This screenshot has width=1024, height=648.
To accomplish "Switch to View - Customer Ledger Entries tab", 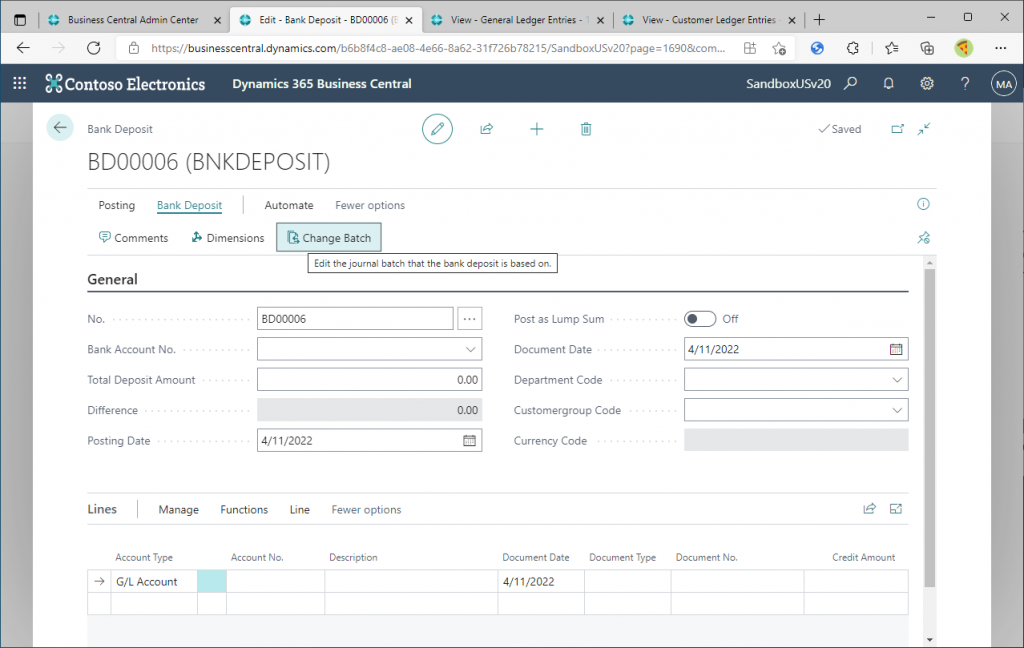I will (x=710, y=20).
